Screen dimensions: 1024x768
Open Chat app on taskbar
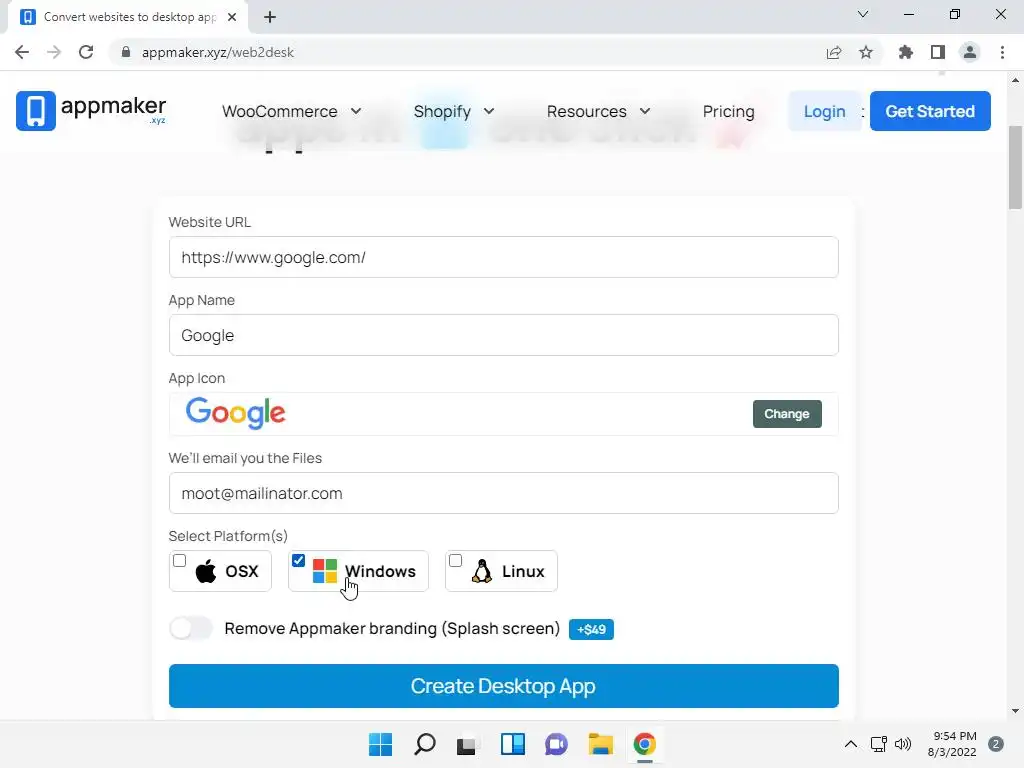556,744
